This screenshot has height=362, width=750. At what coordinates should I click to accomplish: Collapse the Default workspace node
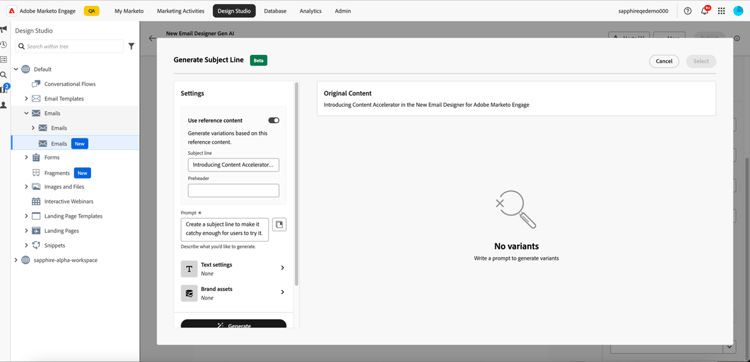(16, 69)
